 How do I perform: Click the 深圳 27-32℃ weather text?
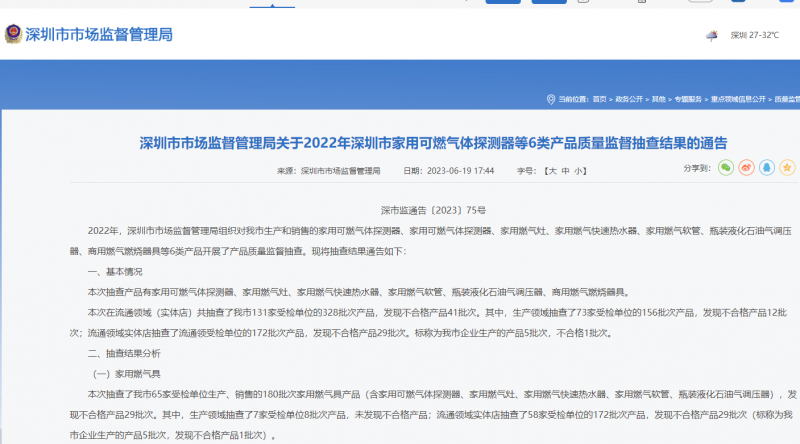click(754, 35)
